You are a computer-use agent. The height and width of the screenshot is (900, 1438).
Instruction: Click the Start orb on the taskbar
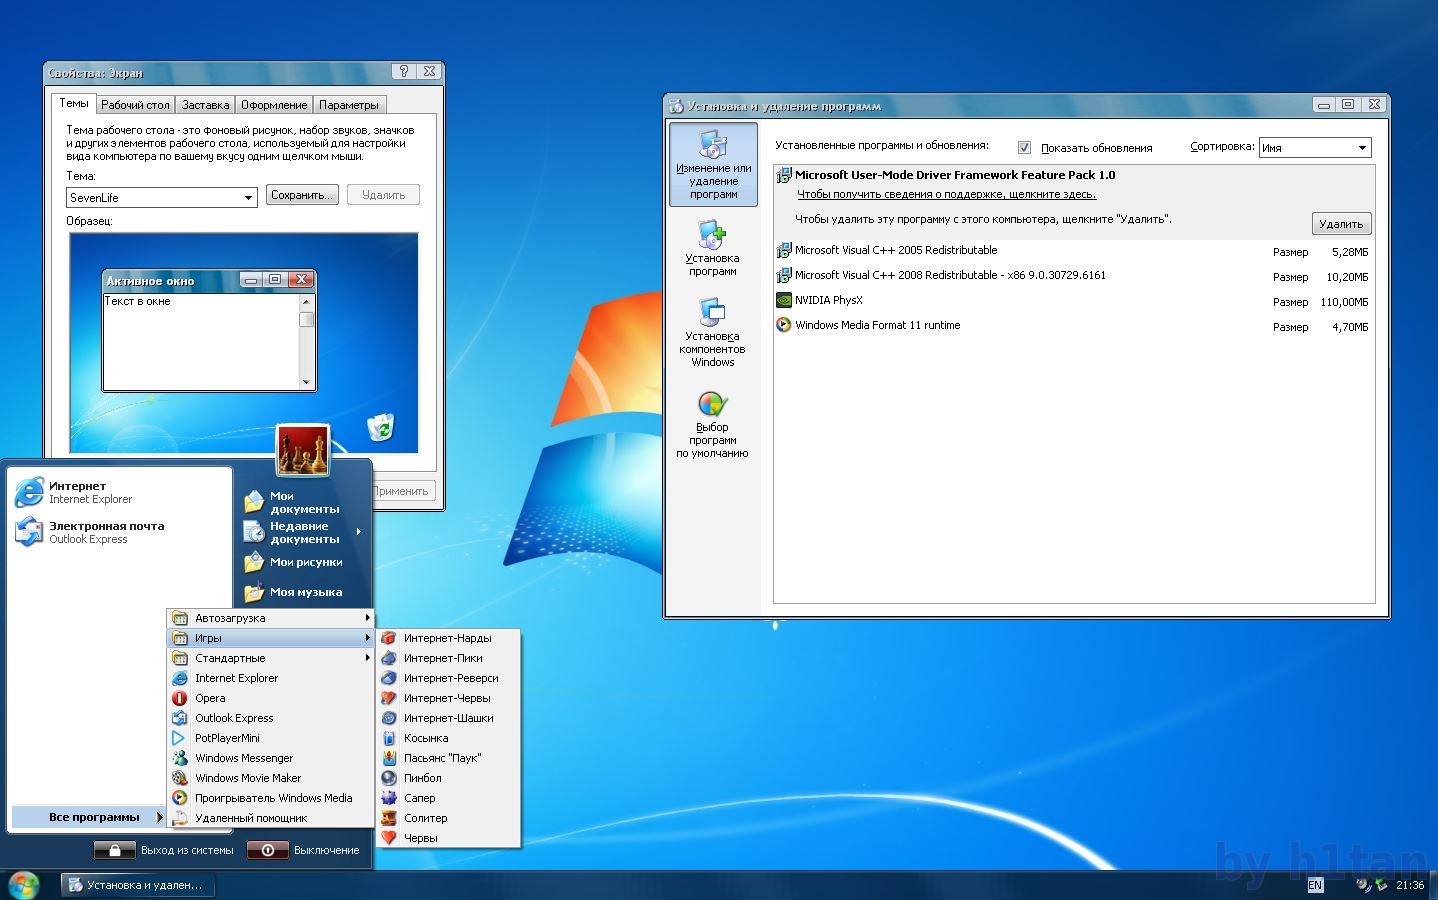(23, 885)
